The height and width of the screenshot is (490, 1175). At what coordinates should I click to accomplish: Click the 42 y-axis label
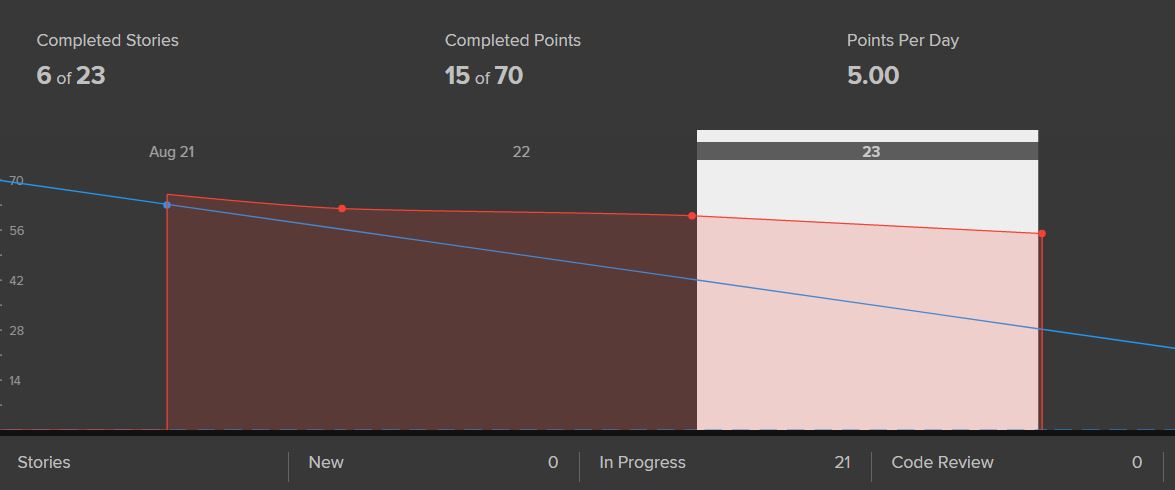(16, 281)
